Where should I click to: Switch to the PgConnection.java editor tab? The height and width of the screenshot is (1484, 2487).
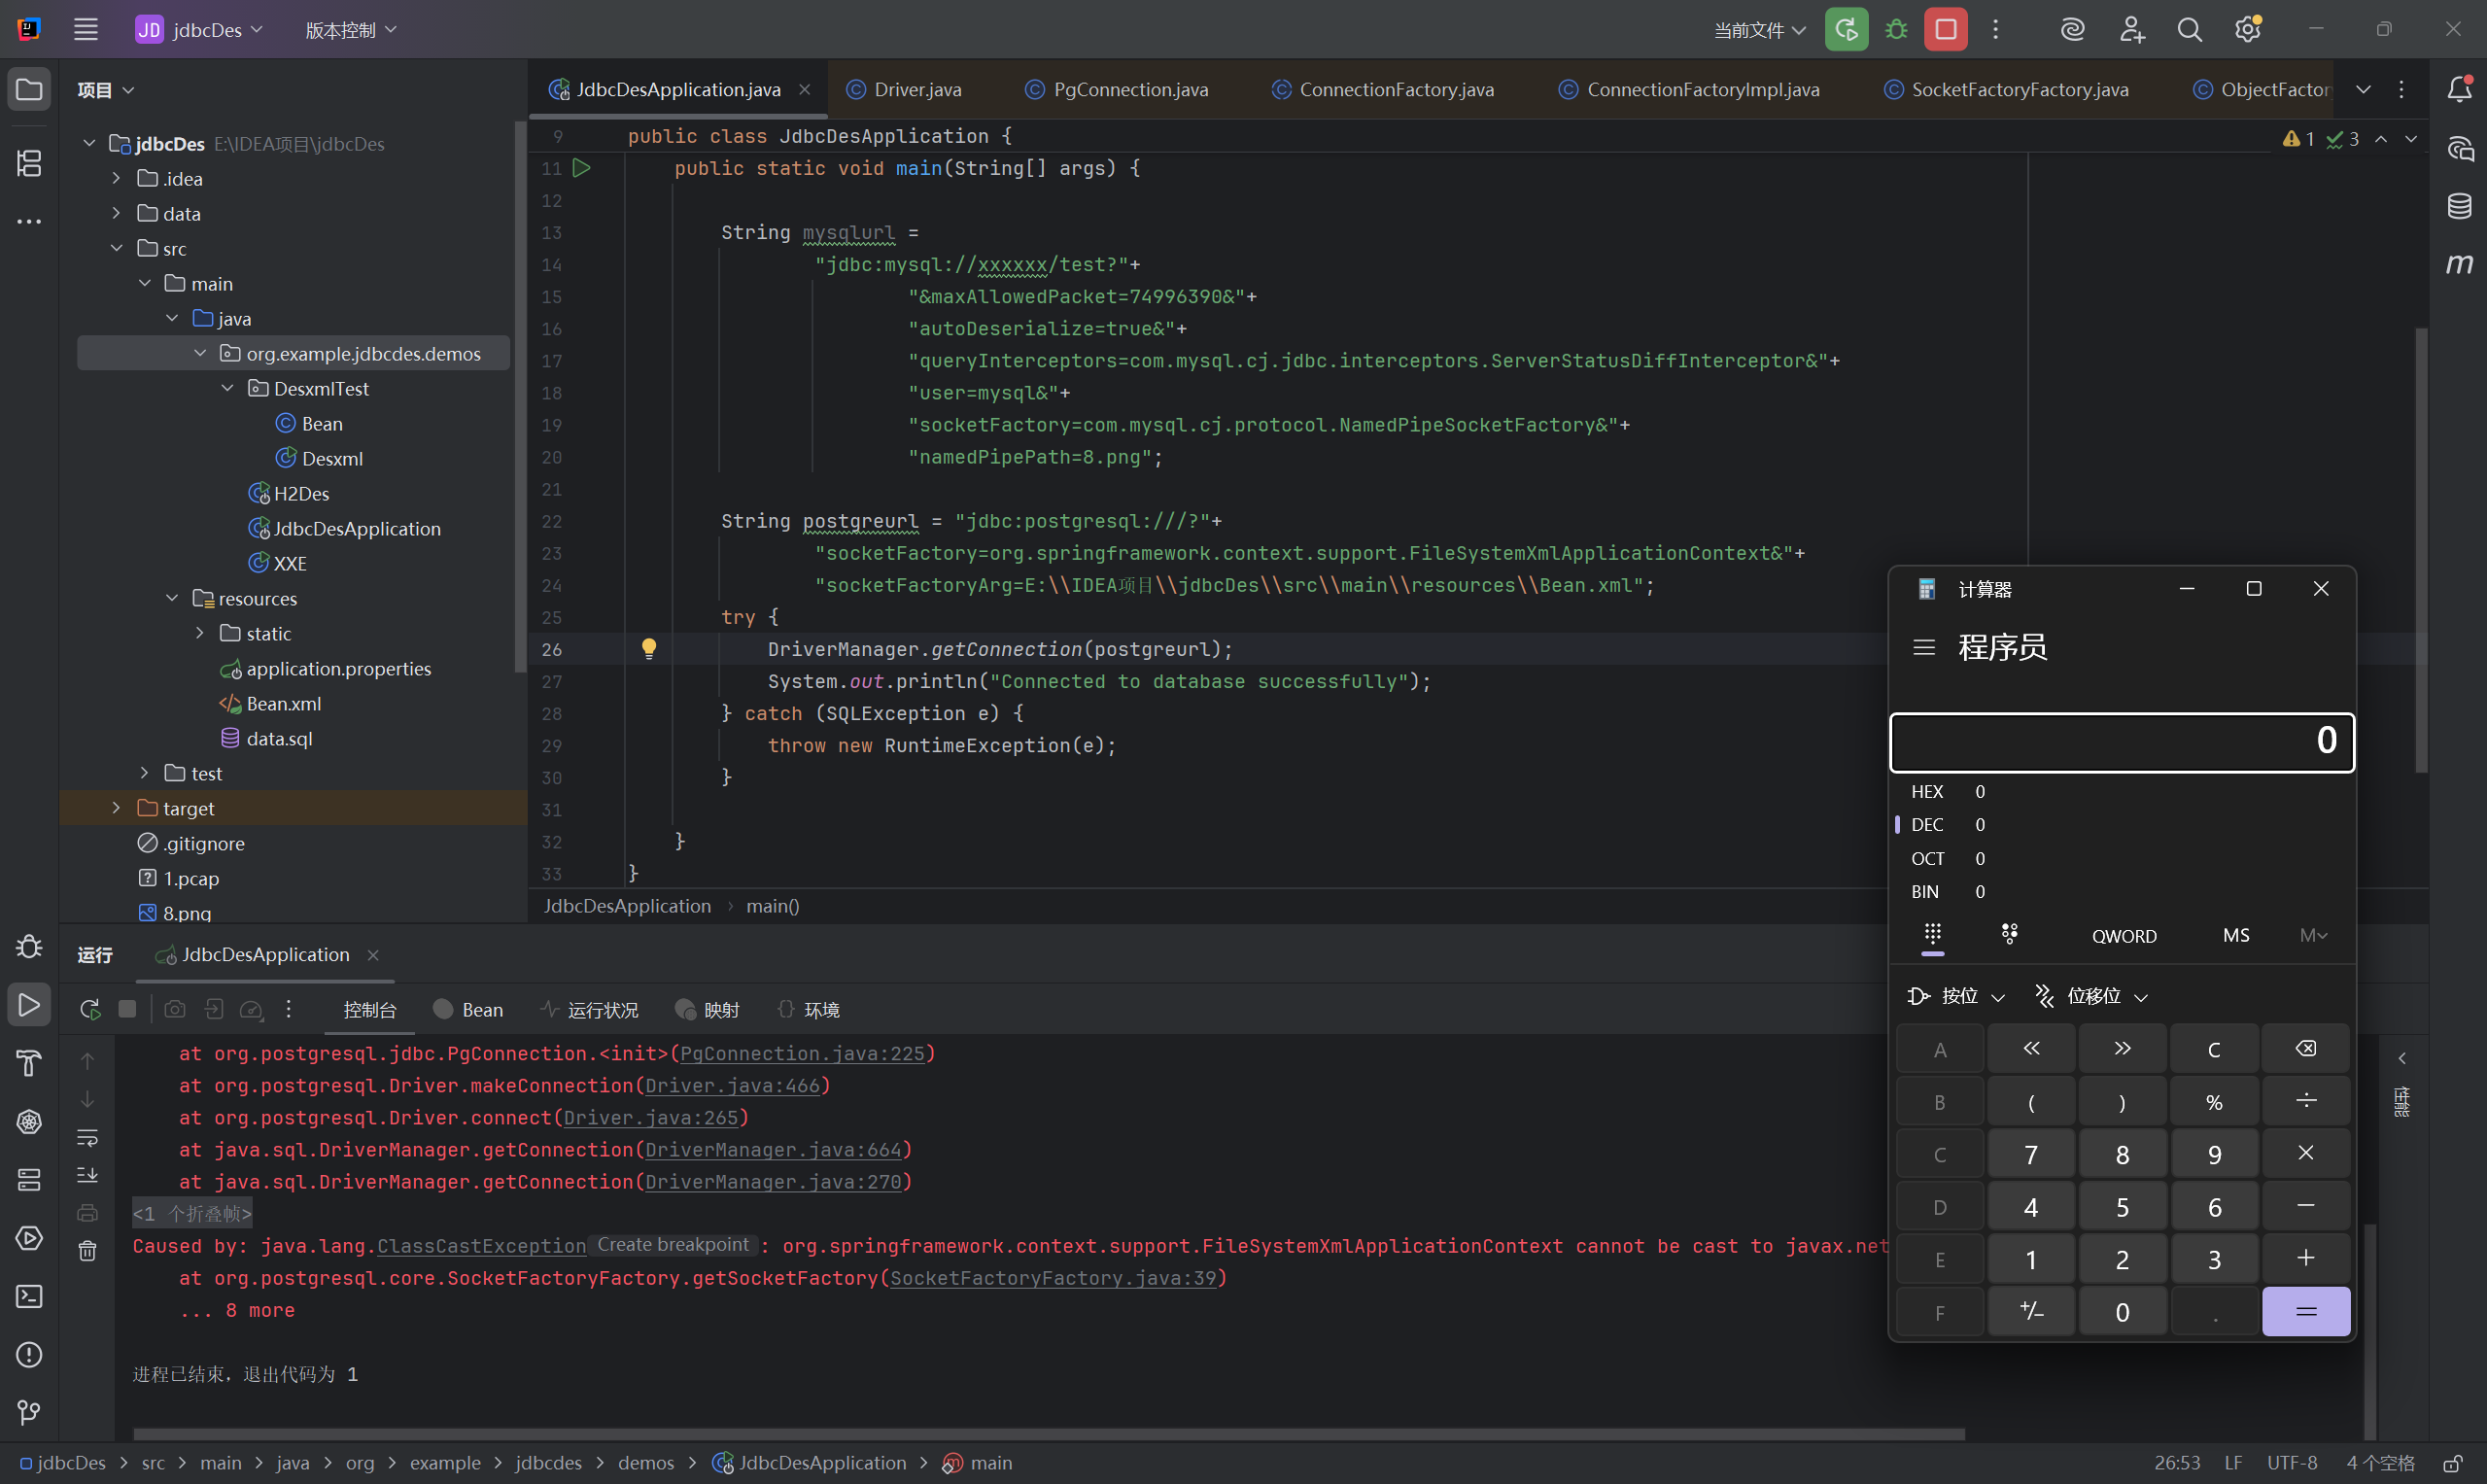click(1130, 90)
